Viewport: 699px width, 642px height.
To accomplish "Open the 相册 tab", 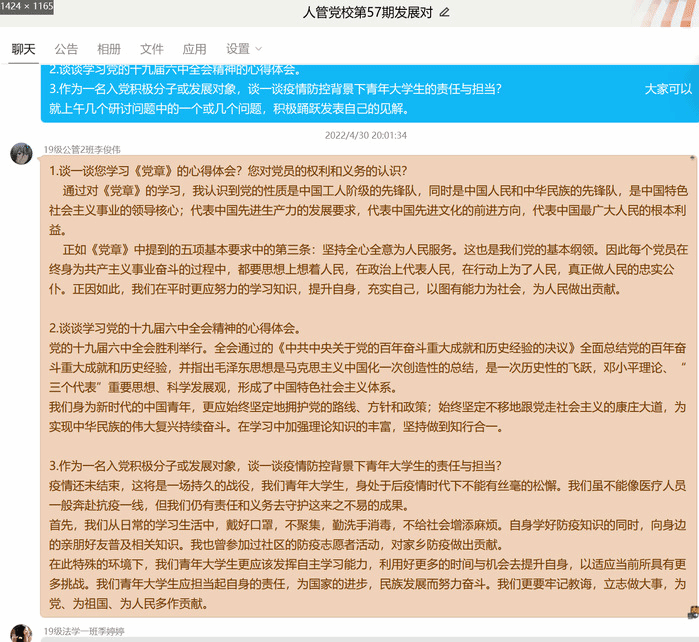I will click(109, 49).
